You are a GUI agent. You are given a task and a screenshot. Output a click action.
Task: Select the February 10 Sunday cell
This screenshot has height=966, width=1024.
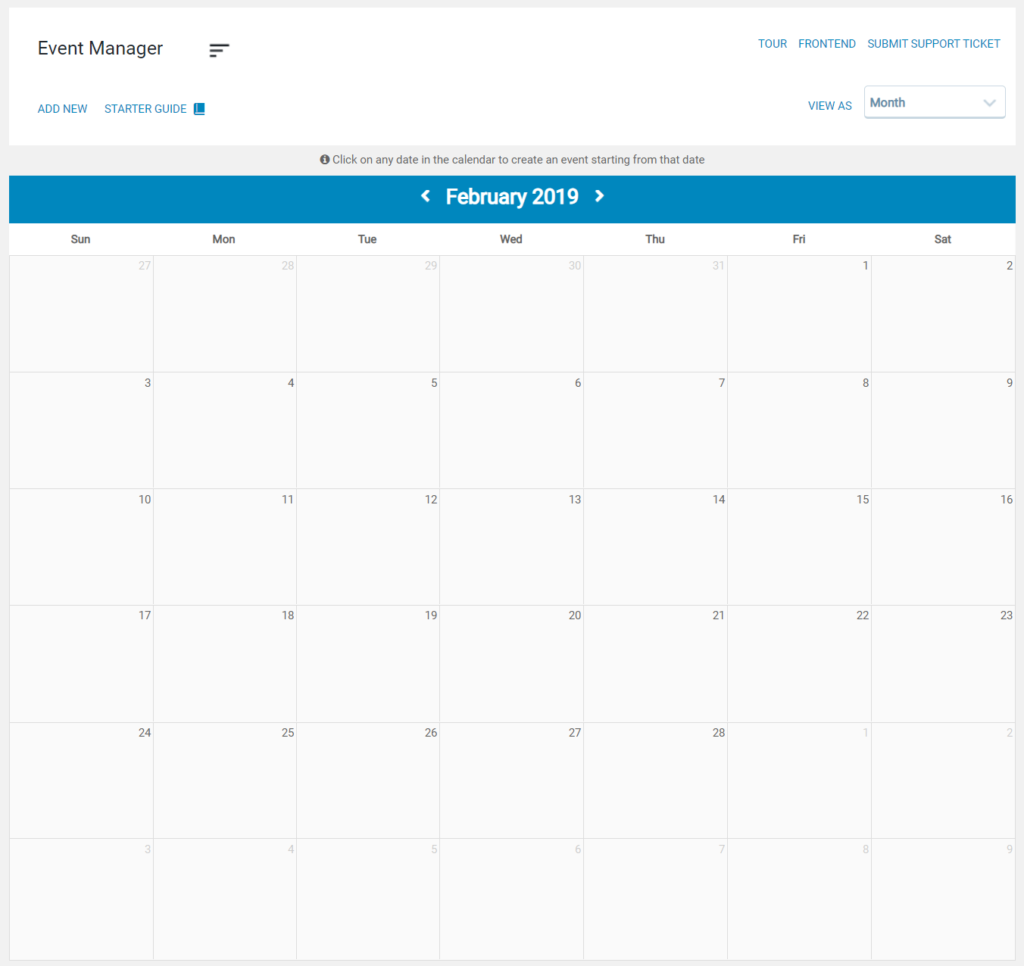point(81,547)
